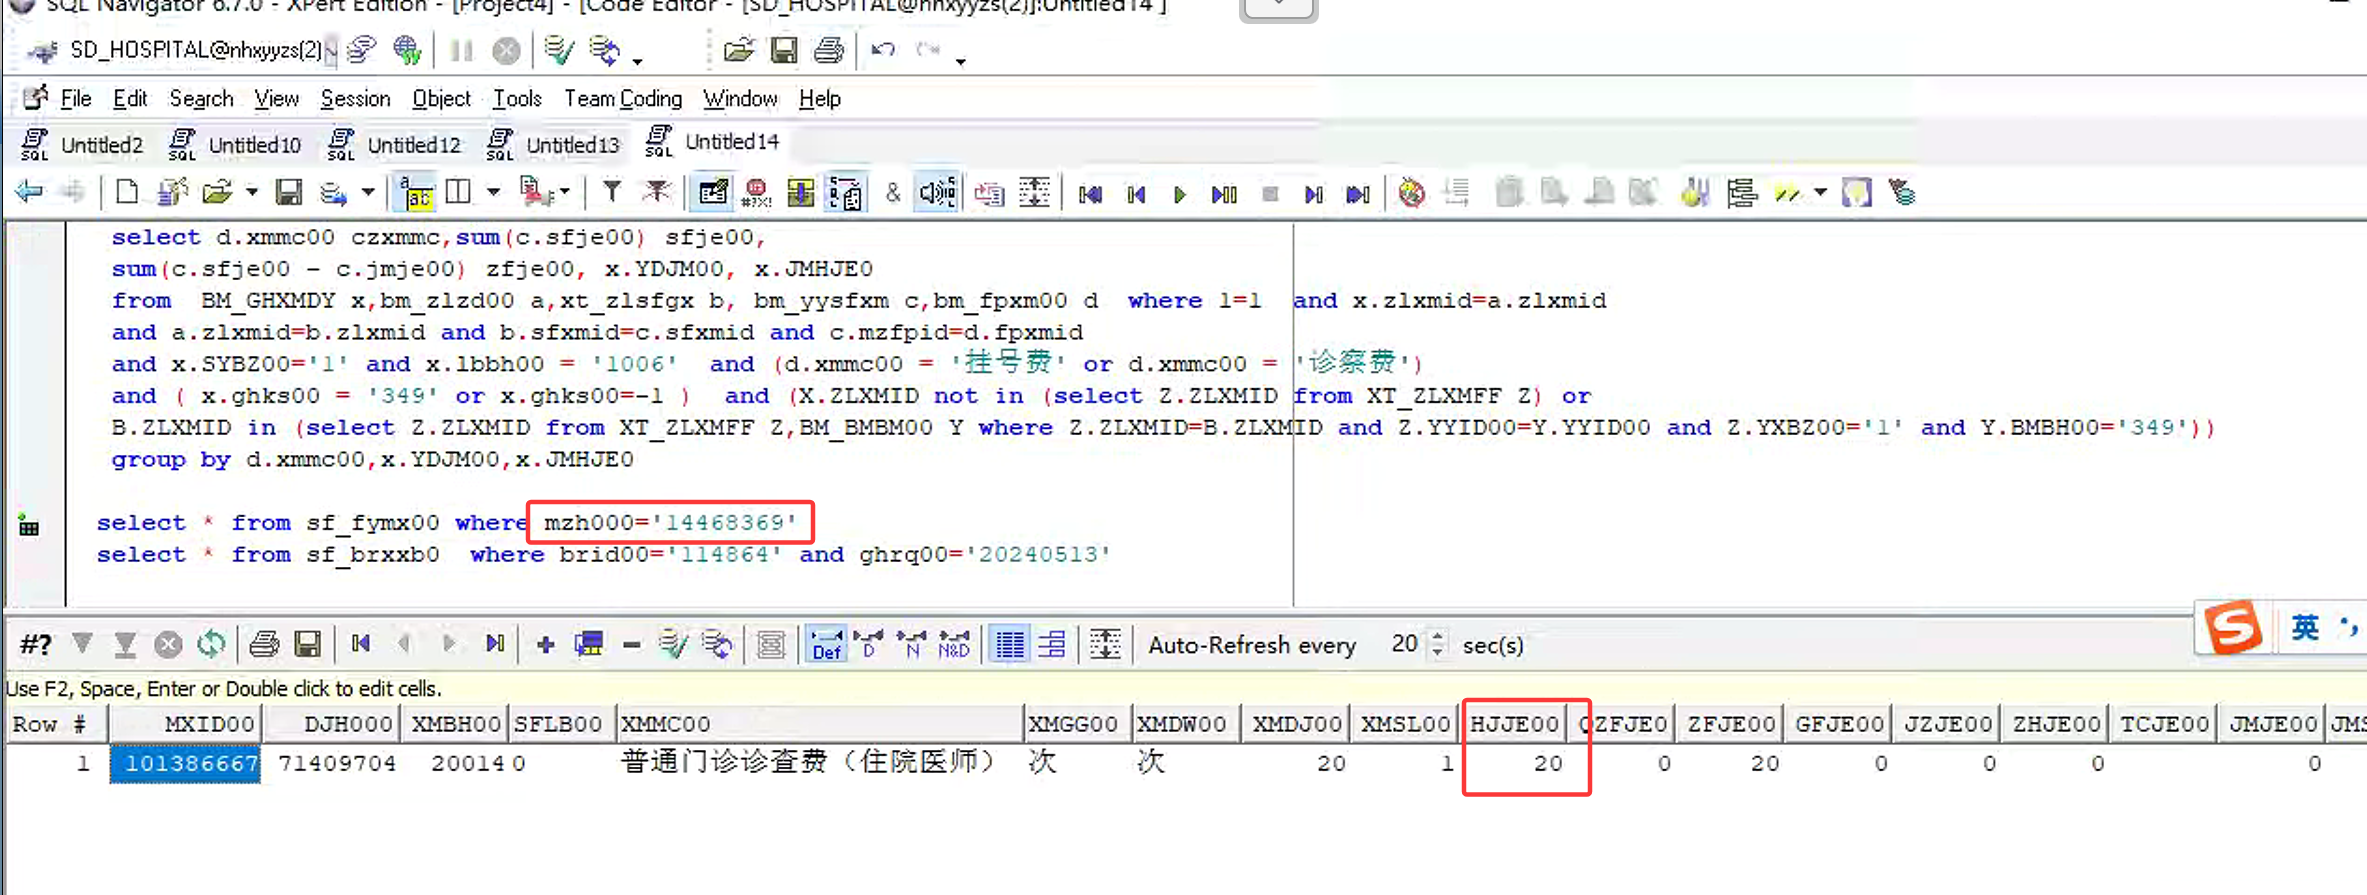Click the refresh results icon

[x=211, y=644]
